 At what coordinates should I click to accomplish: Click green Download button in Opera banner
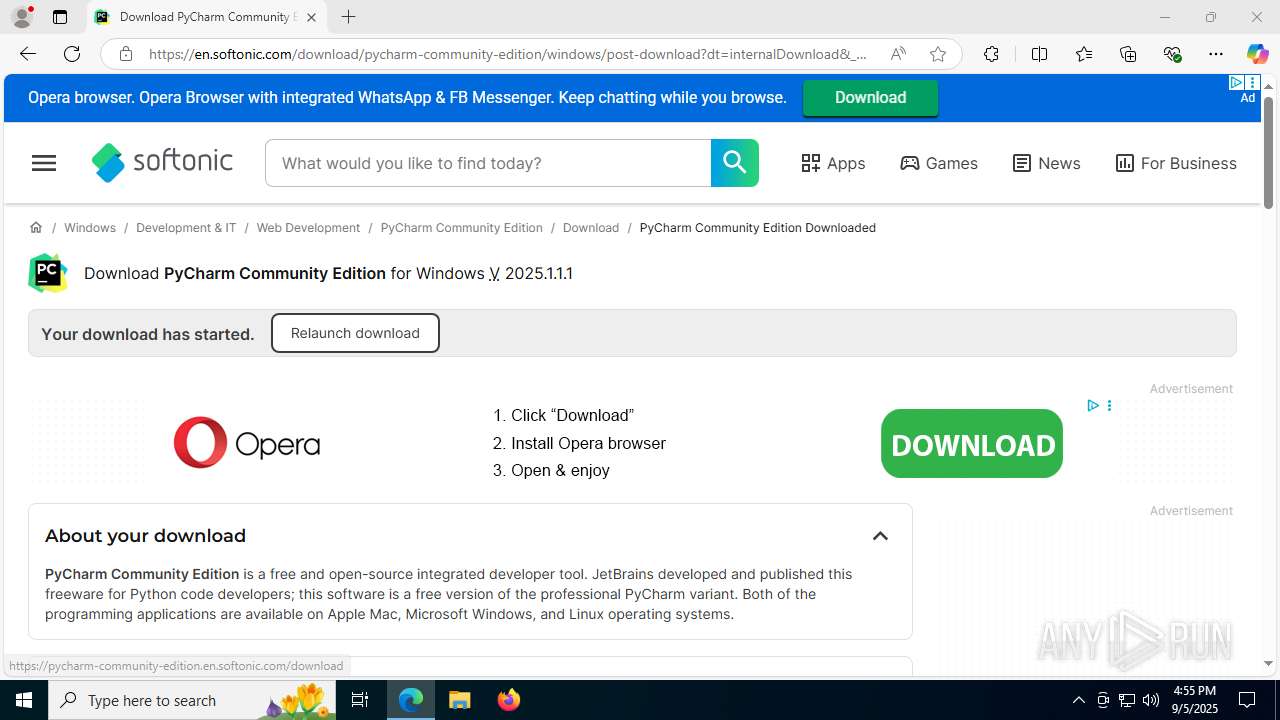click(x=870, y=98)
